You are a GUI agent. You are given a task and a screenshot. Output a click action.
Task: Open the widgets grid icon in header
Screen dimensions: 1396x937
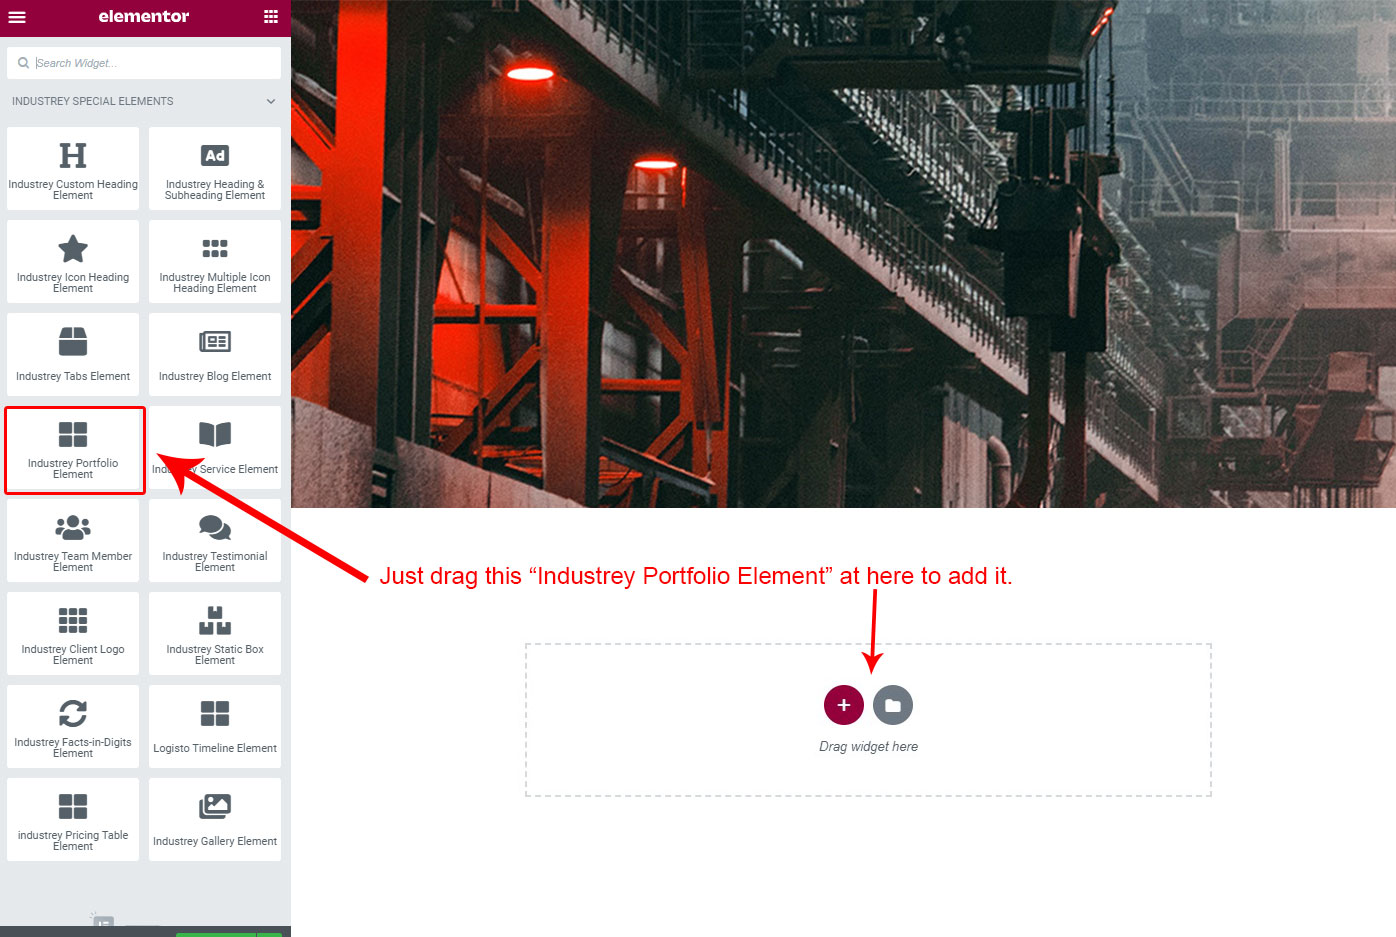point(271,17)
